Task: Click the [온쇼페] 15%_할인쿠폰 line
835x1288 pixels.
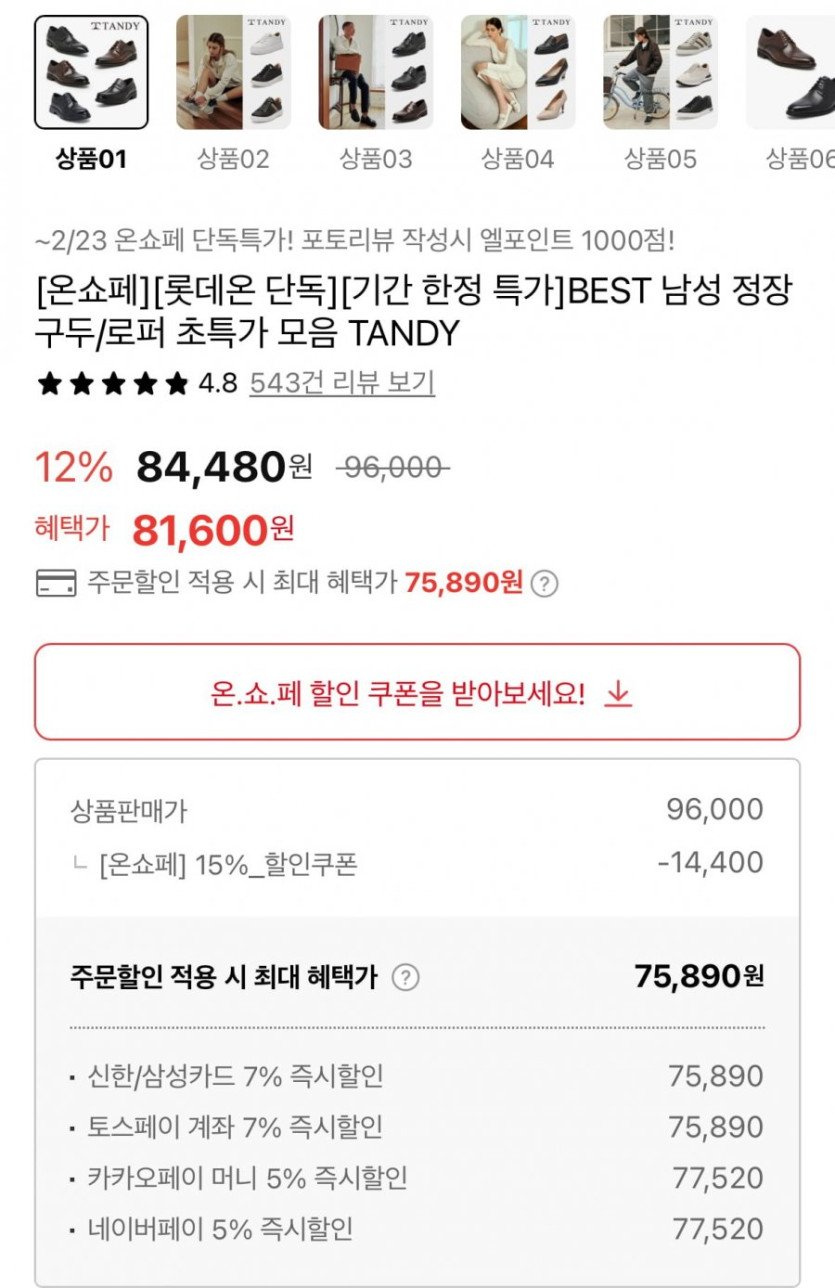Action: [x=228, y=863]
